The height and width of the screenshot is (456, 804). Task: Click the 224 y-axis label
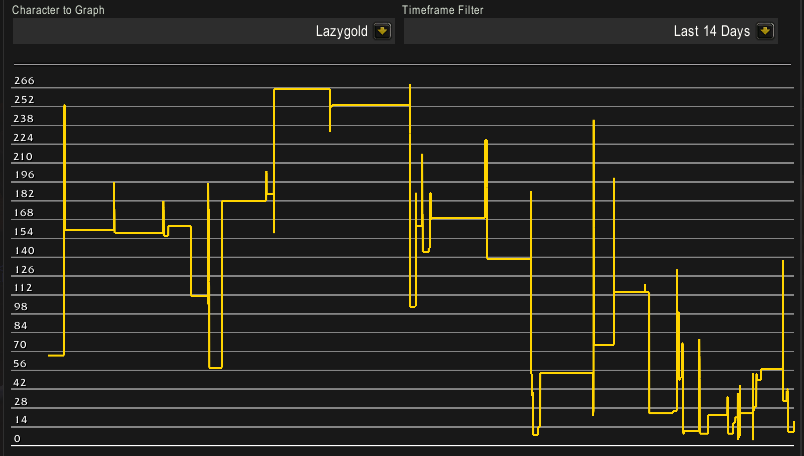24,138
